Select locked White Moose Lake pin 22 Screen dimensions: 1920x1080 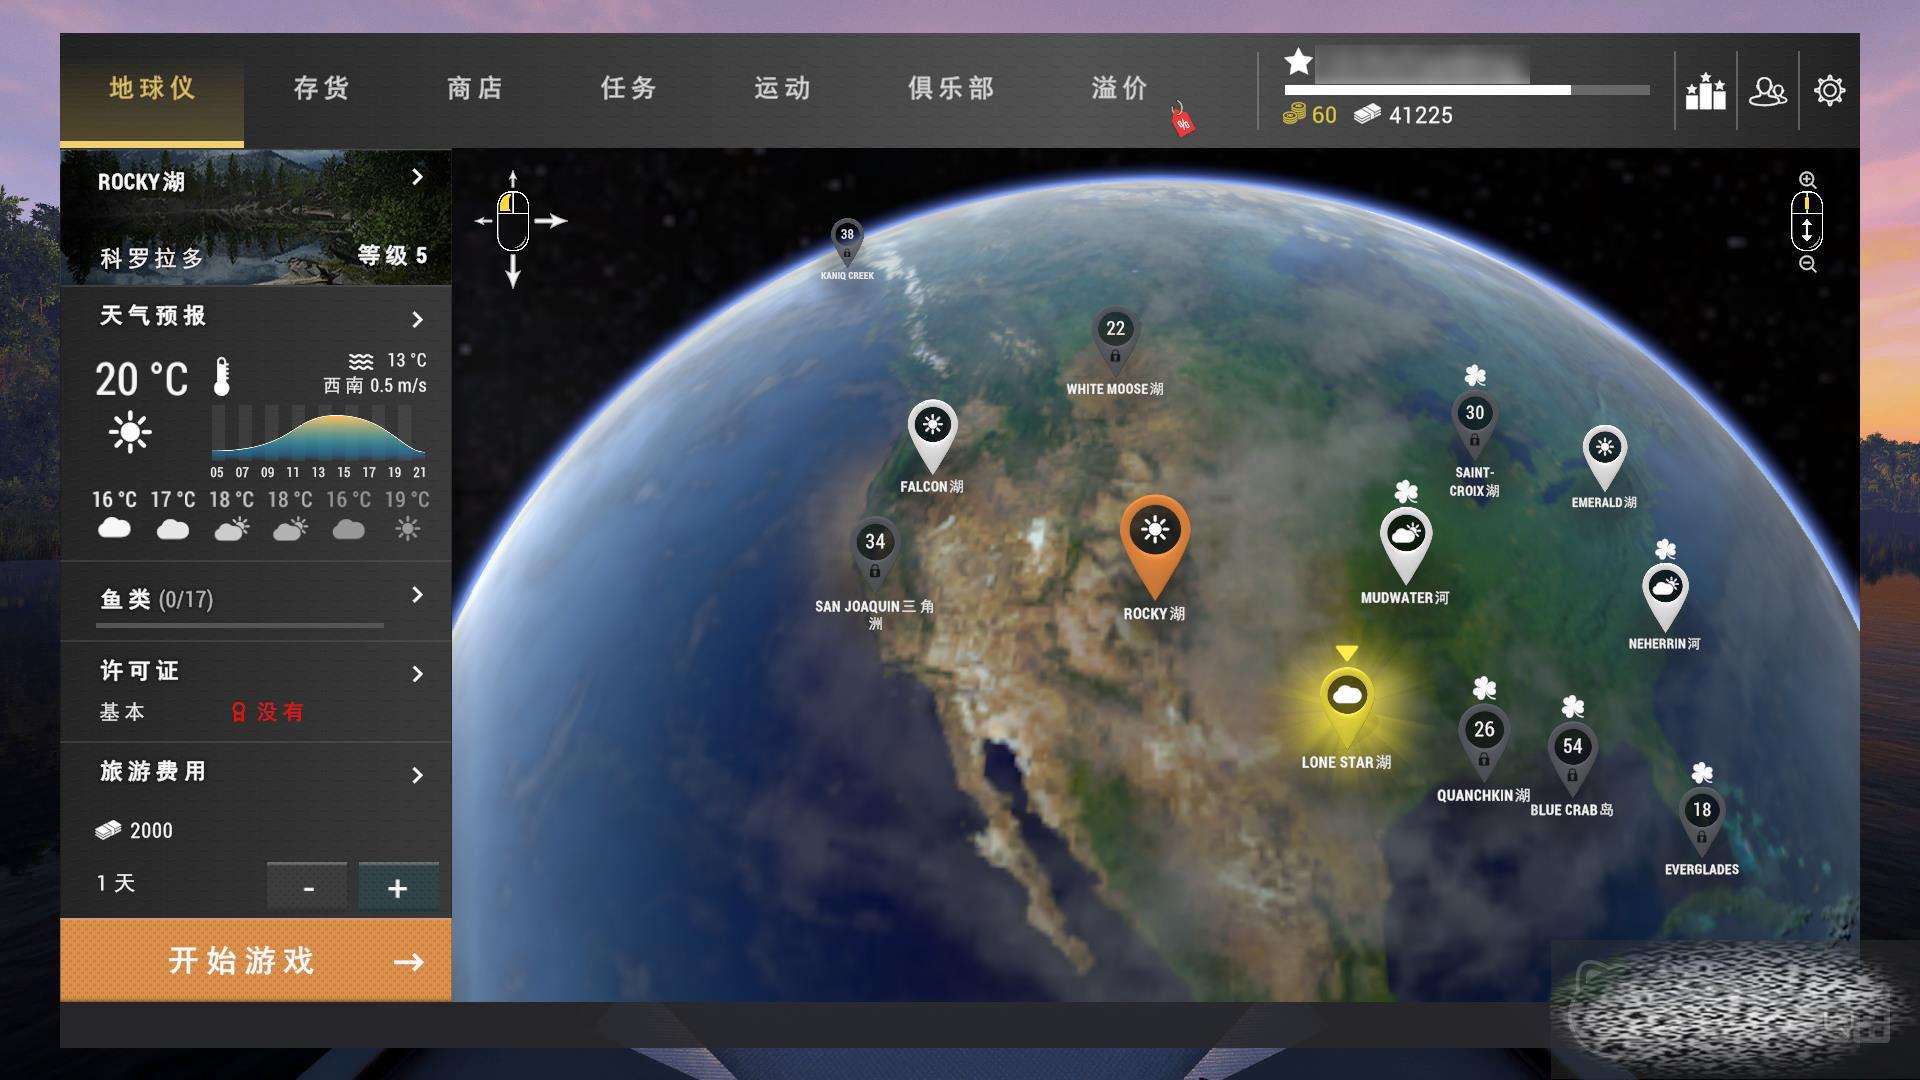tap(1115, 340)
